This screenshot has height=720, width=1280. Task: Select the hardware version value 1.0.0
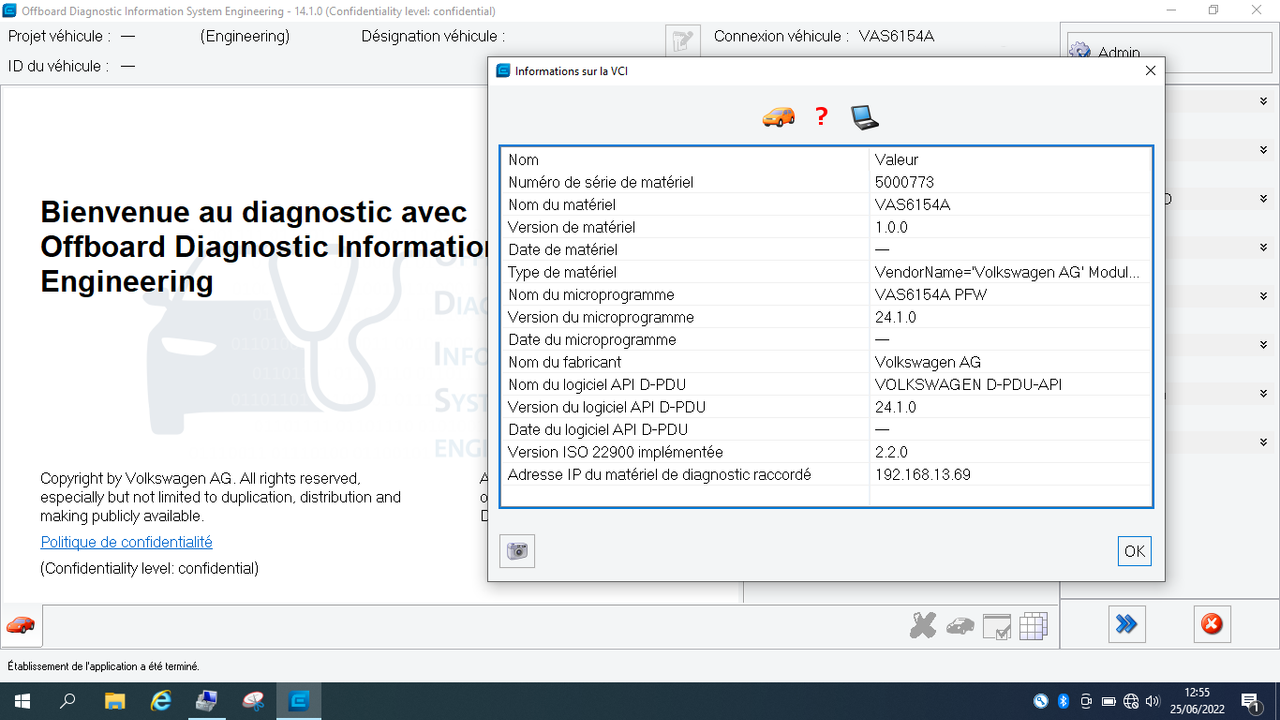click(x=894, y=227)
